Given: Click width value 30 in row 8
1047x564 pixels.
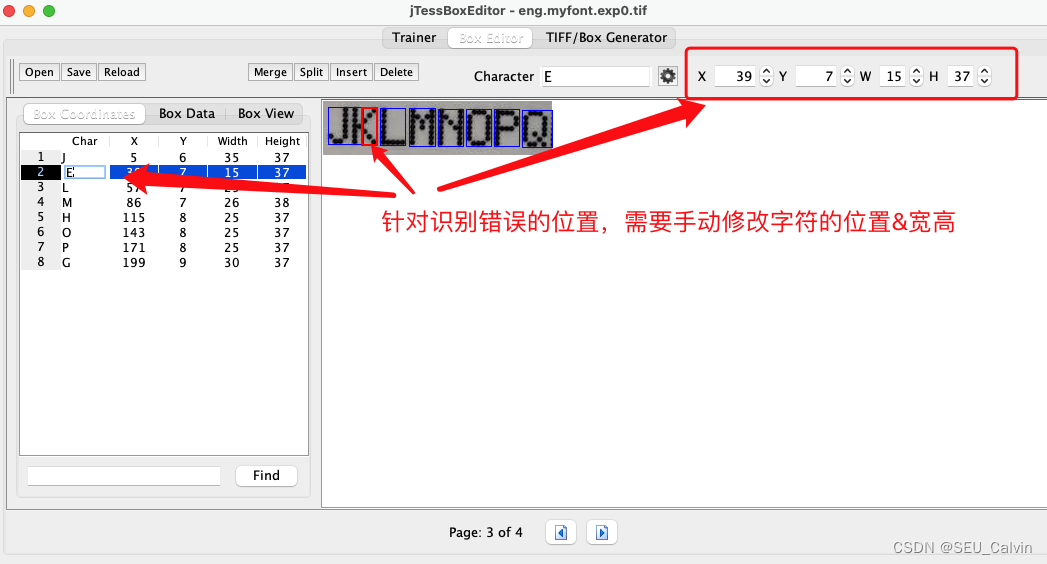Looking at the screenshot, I should [x=232, y=262].
